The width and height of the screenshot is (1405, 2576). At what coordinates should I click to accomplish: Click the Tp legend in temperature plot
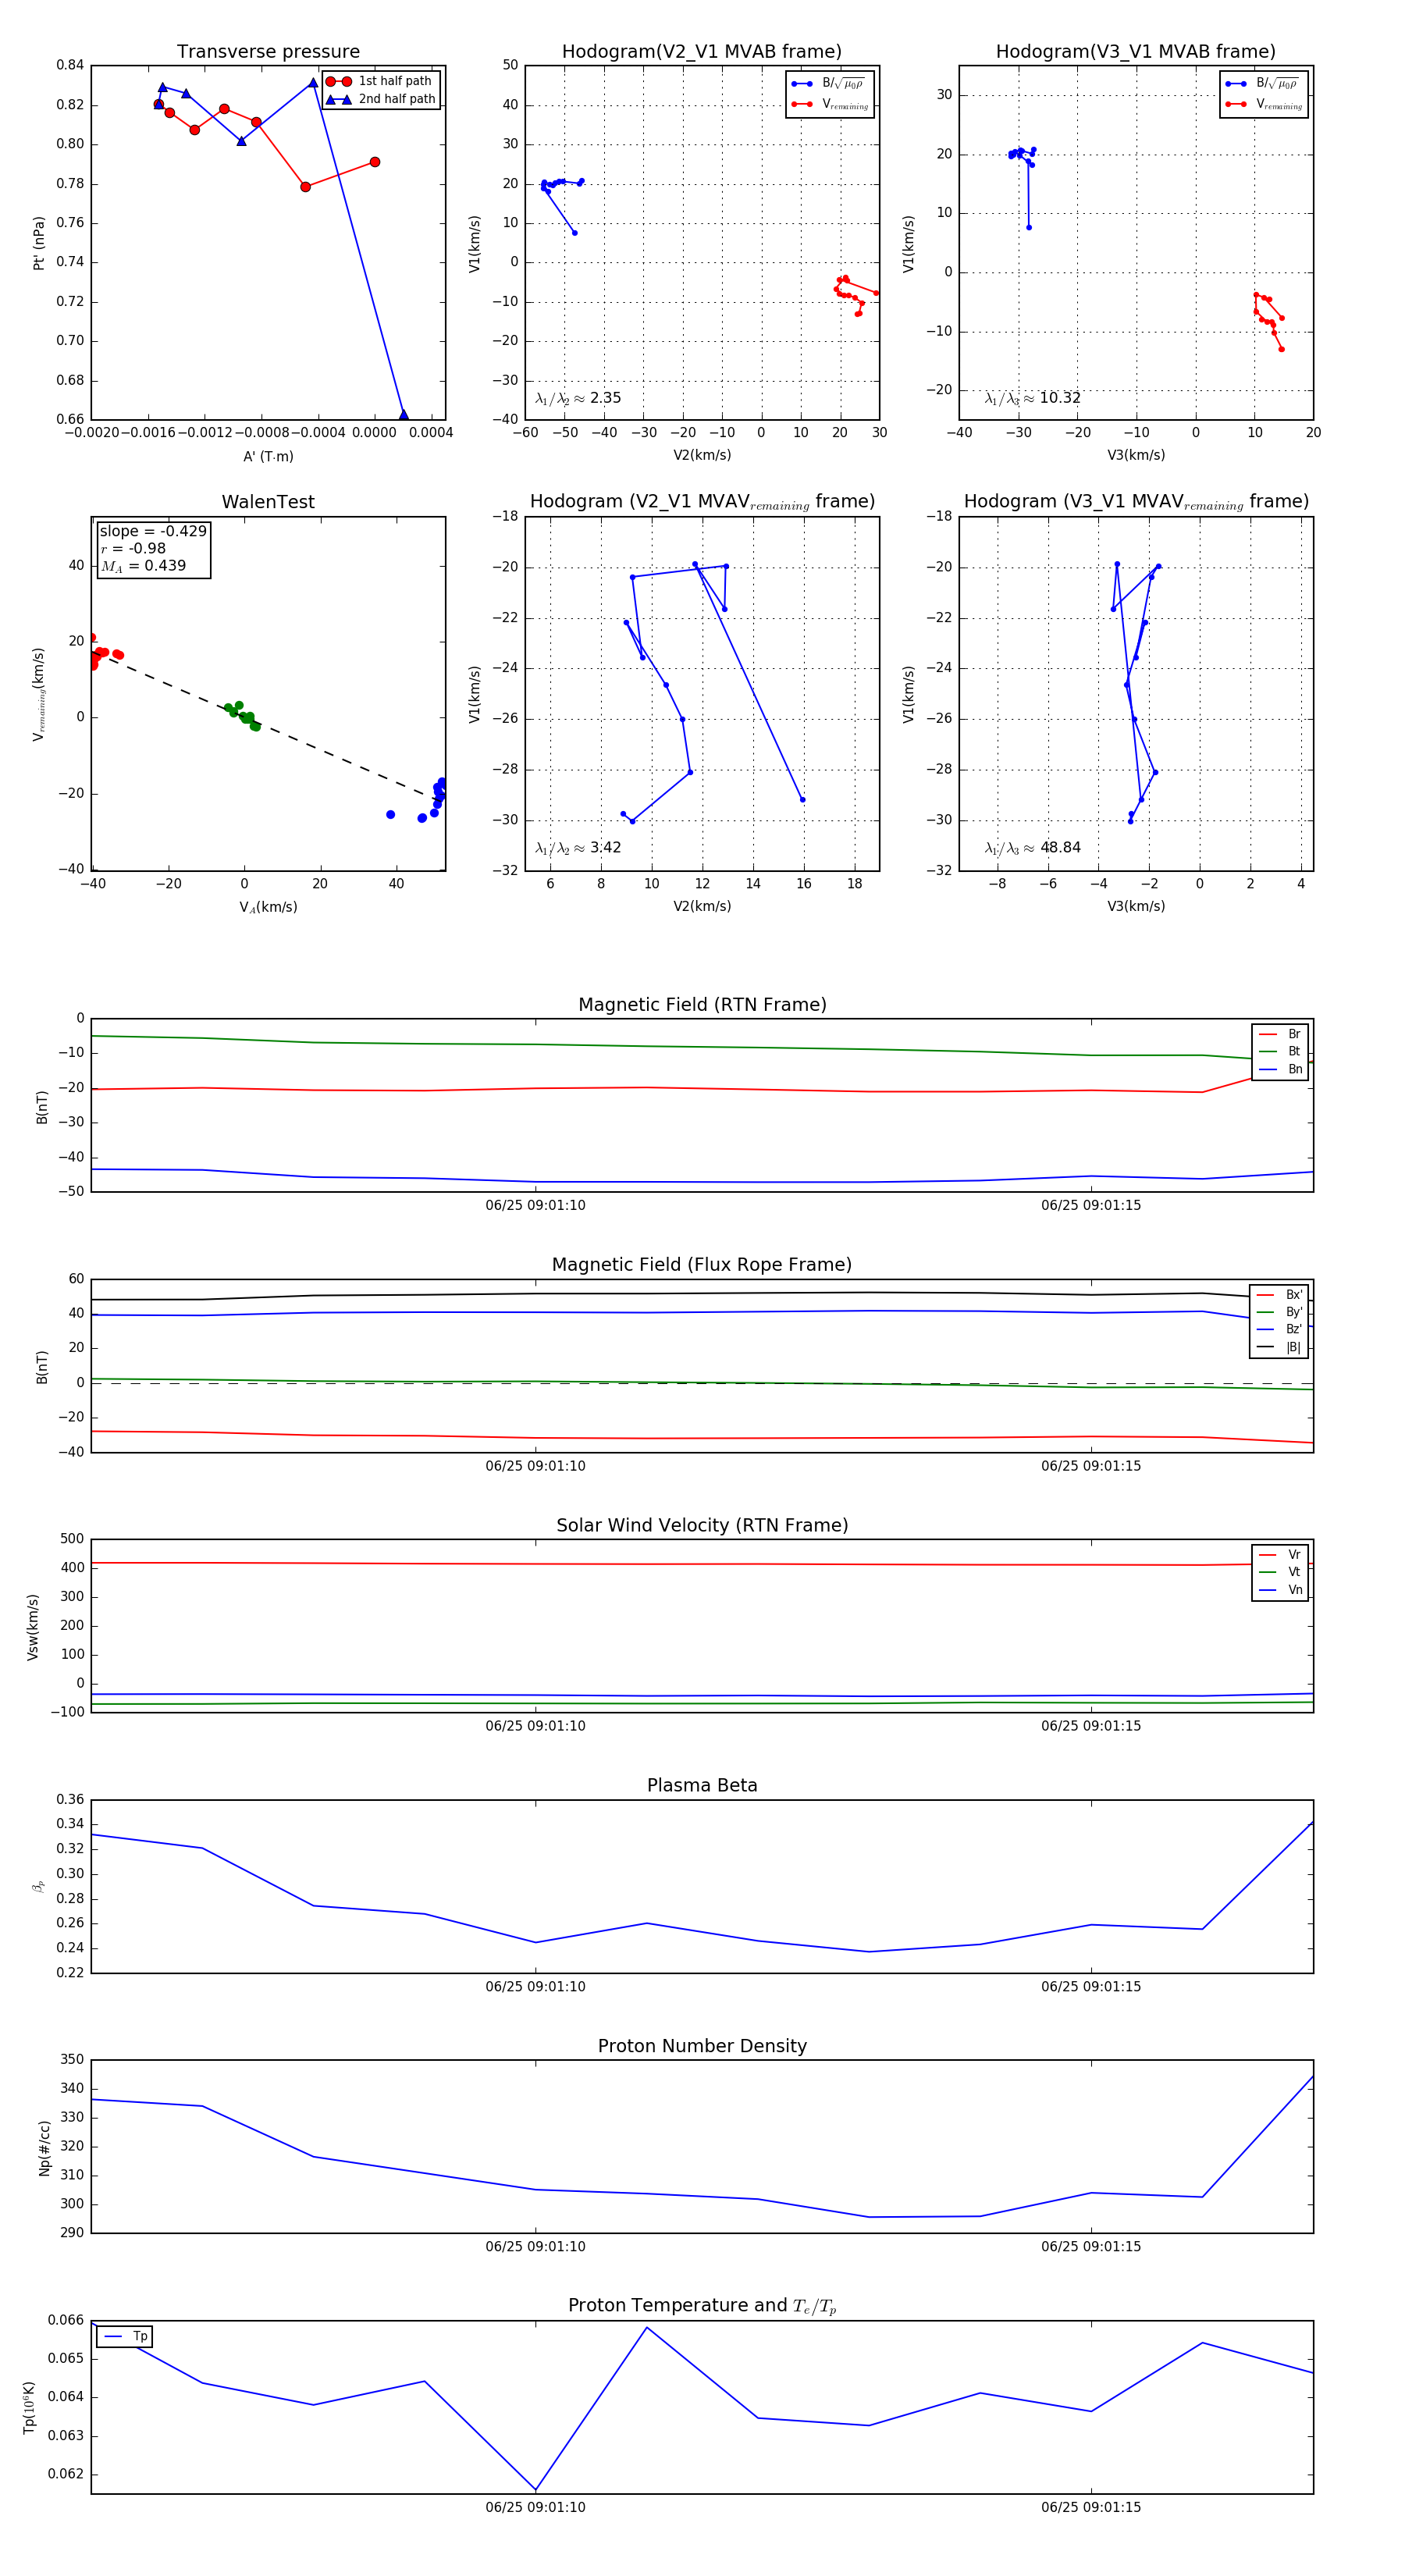tap(125, 2336)
